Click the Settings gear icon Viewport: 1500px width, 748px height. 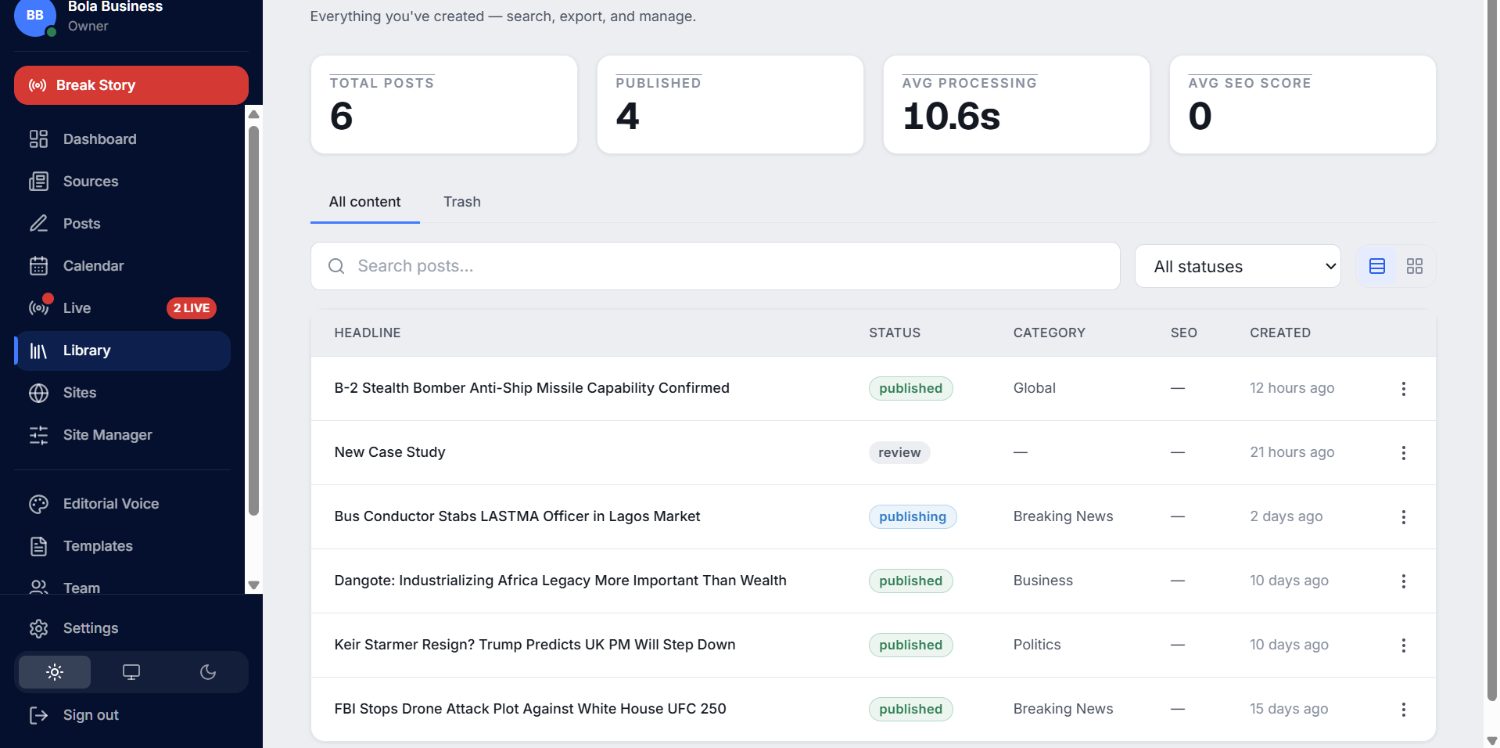pos(39,628)
